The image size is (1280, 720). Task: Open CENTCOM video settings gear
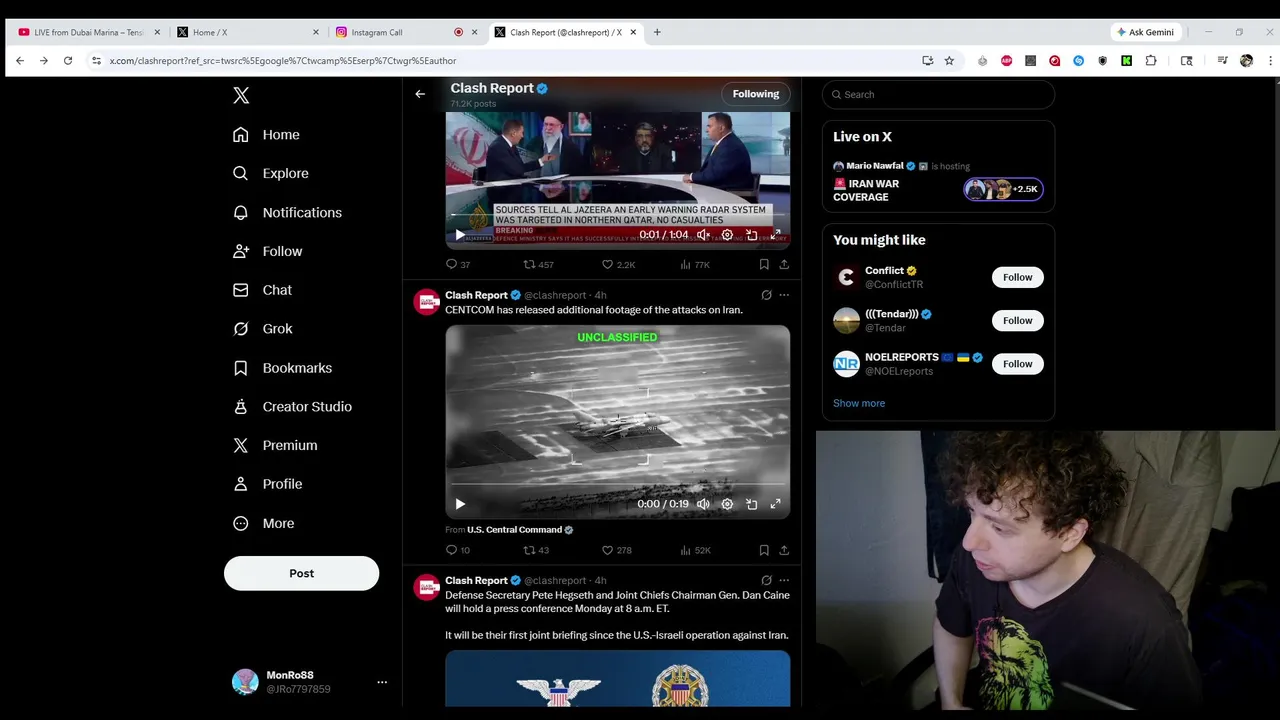coord(727,504)
